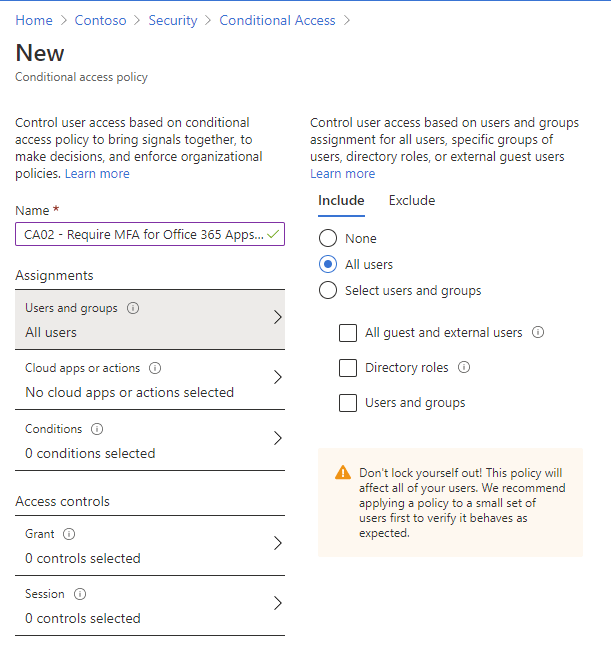Image resolution: width=611 pixels, height=647 pixels.
Task: Switch to the Include tab
Action: pyautogui.click(x=341, y=200)
